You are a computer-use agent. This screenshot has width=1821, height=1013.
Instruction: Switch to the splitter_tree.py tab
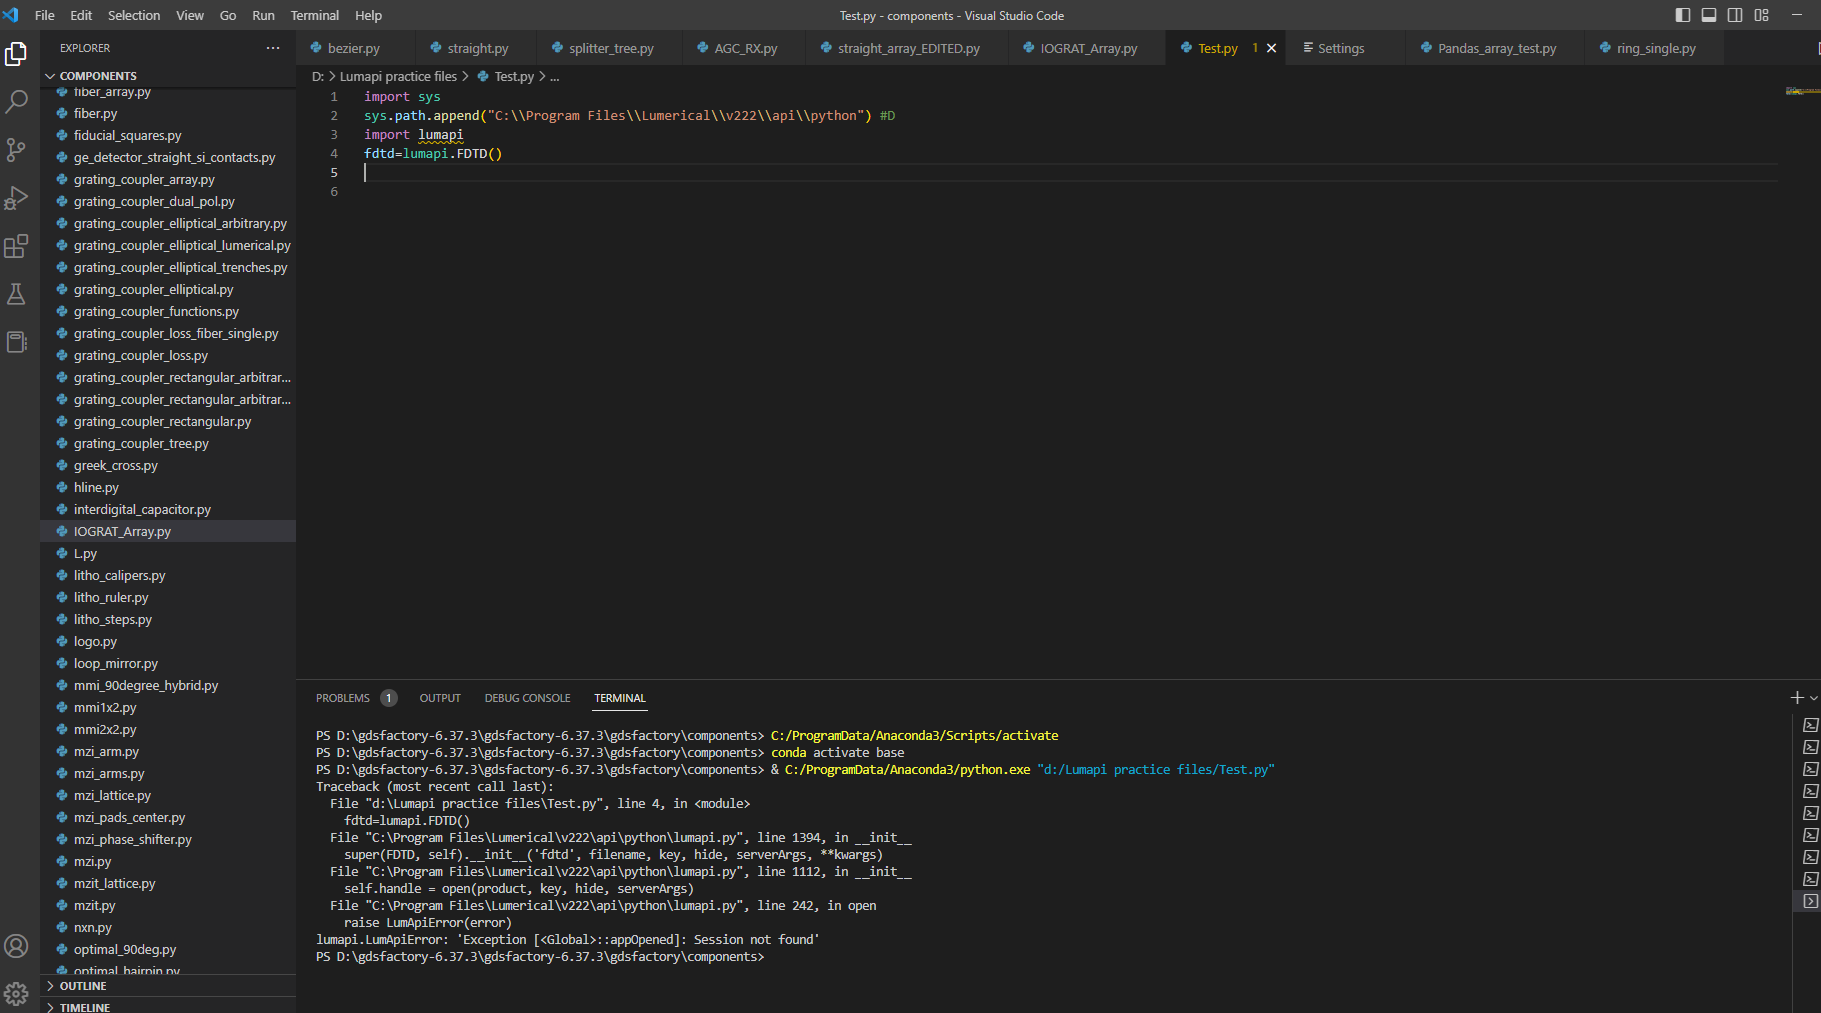coord(611,48)
